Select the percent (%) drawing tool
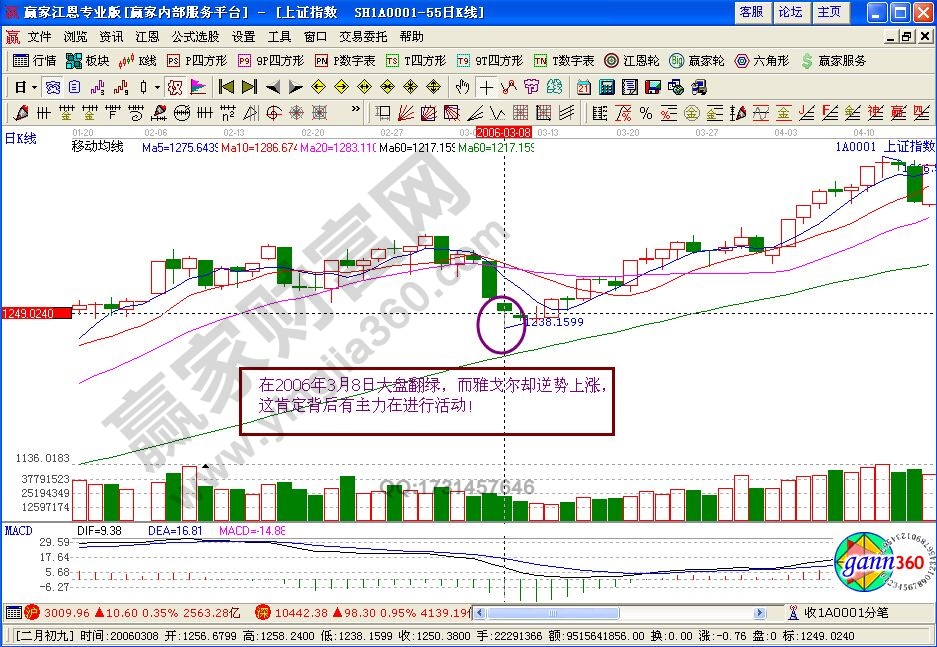Image resolution: width=937 pixels, height=647 pixels. [x=646, y=112]
